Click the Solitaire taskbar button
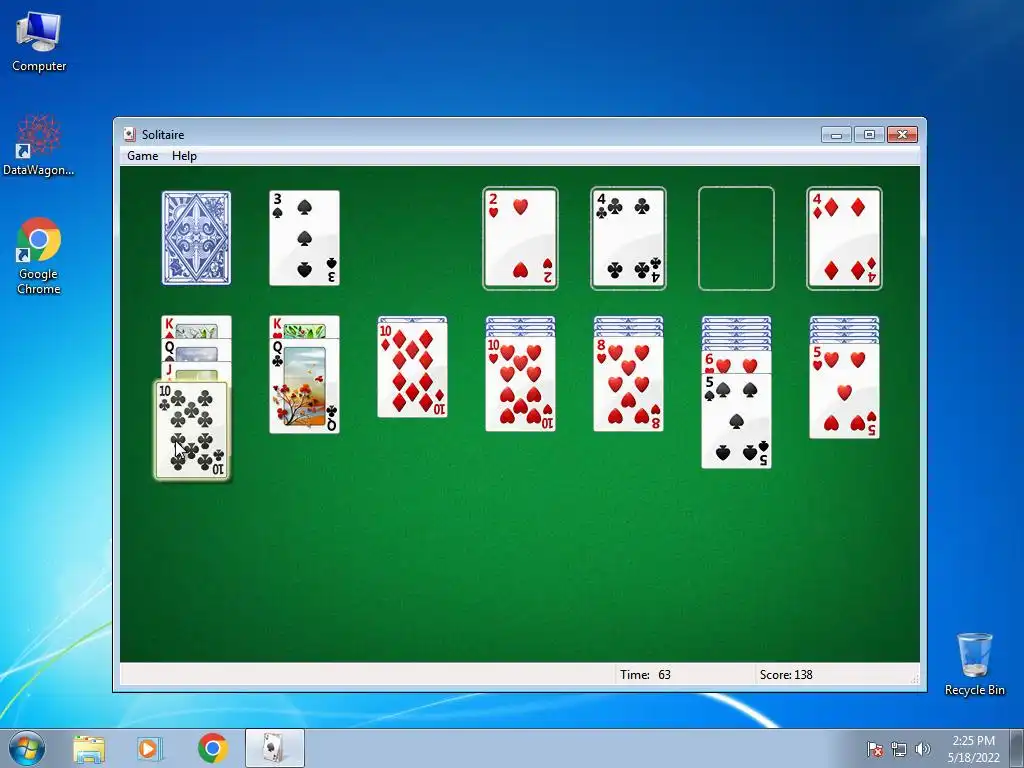1024x768 pixels. (x=274, y=748)
